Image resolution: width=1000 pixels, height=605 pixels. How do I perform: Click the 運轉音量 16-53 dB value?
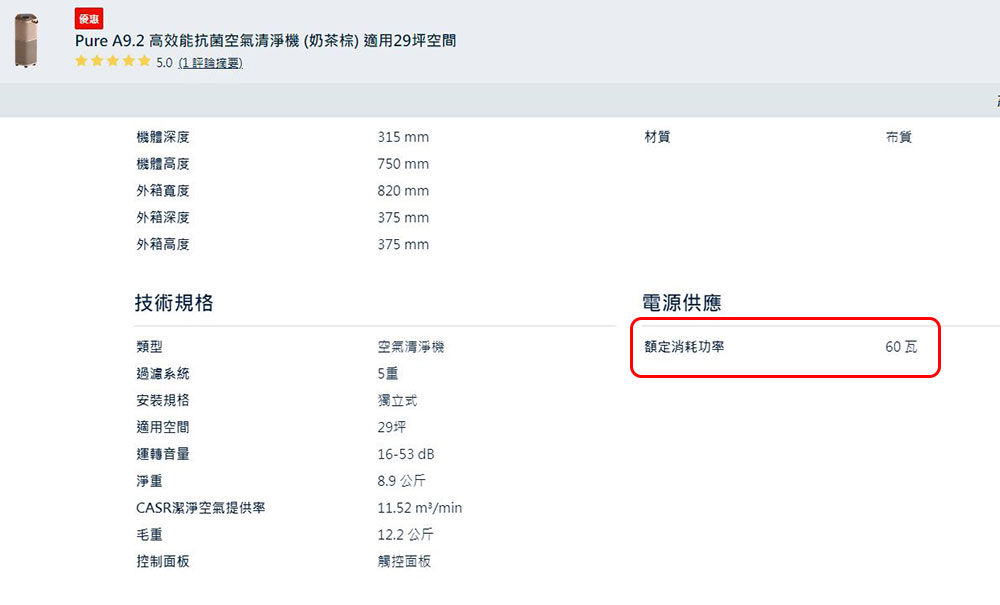[406, 455]
